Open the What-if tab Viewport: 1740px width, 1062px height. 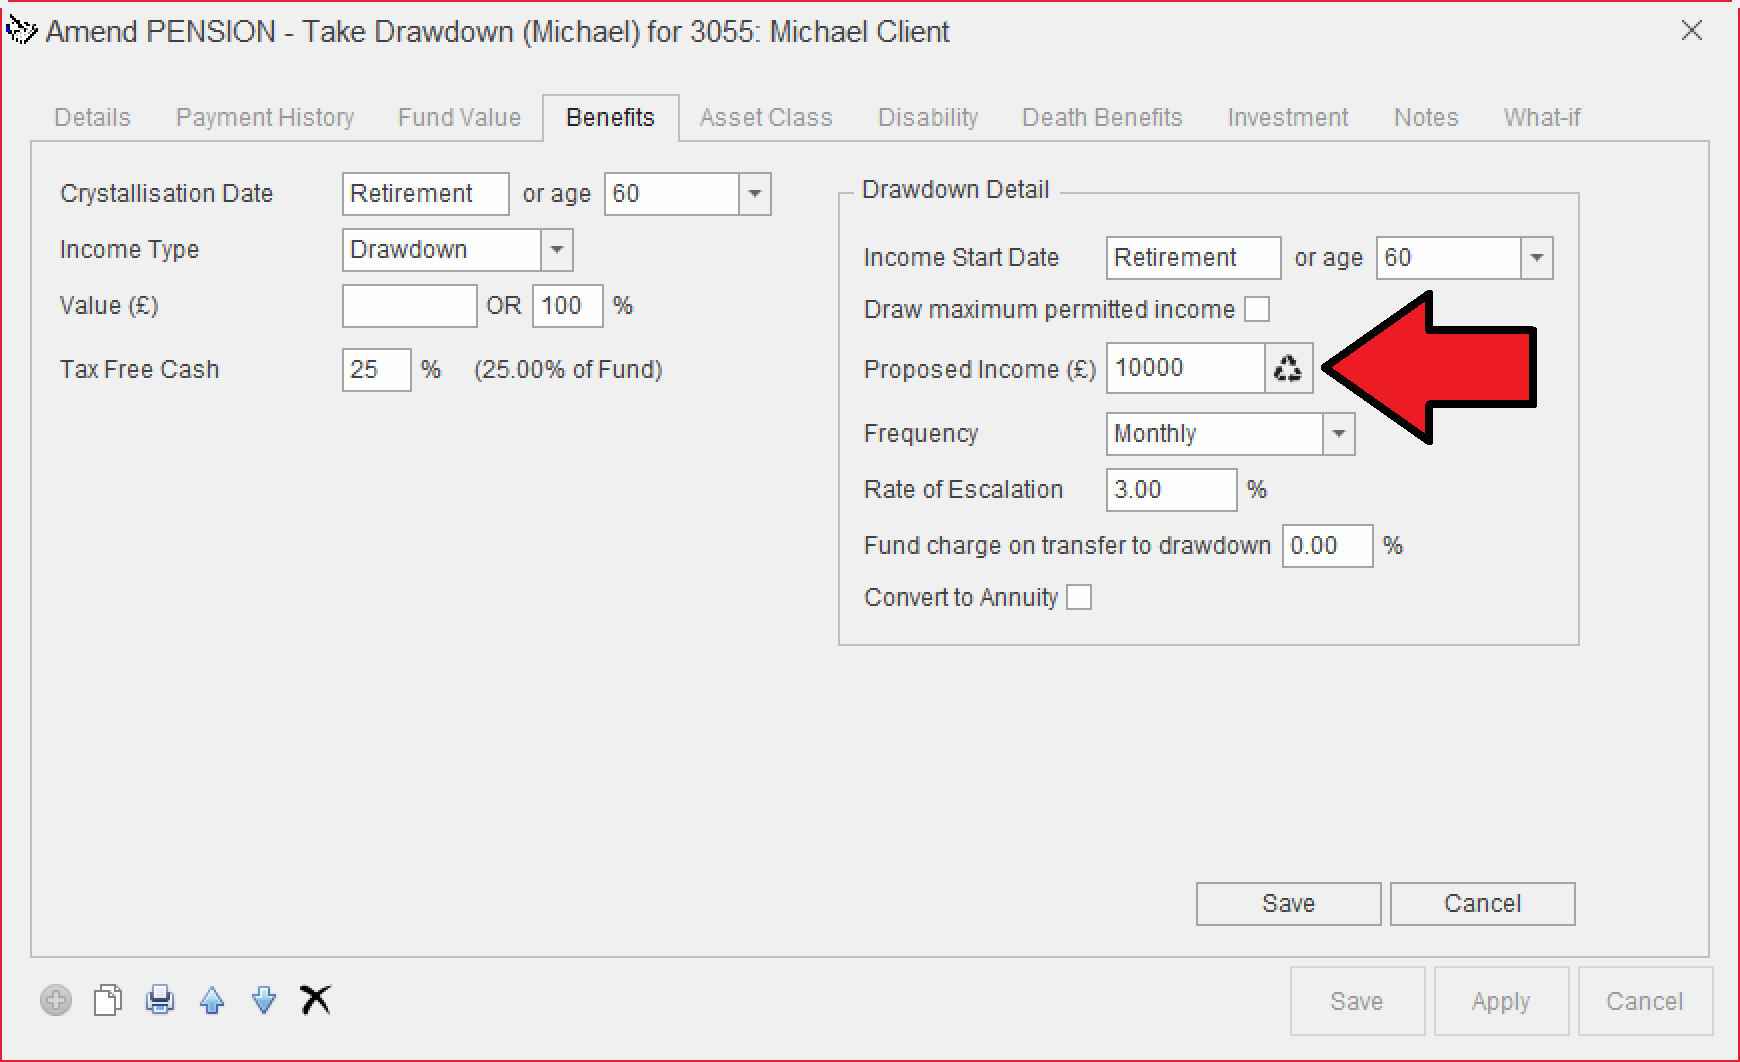tap(1542, 118)
